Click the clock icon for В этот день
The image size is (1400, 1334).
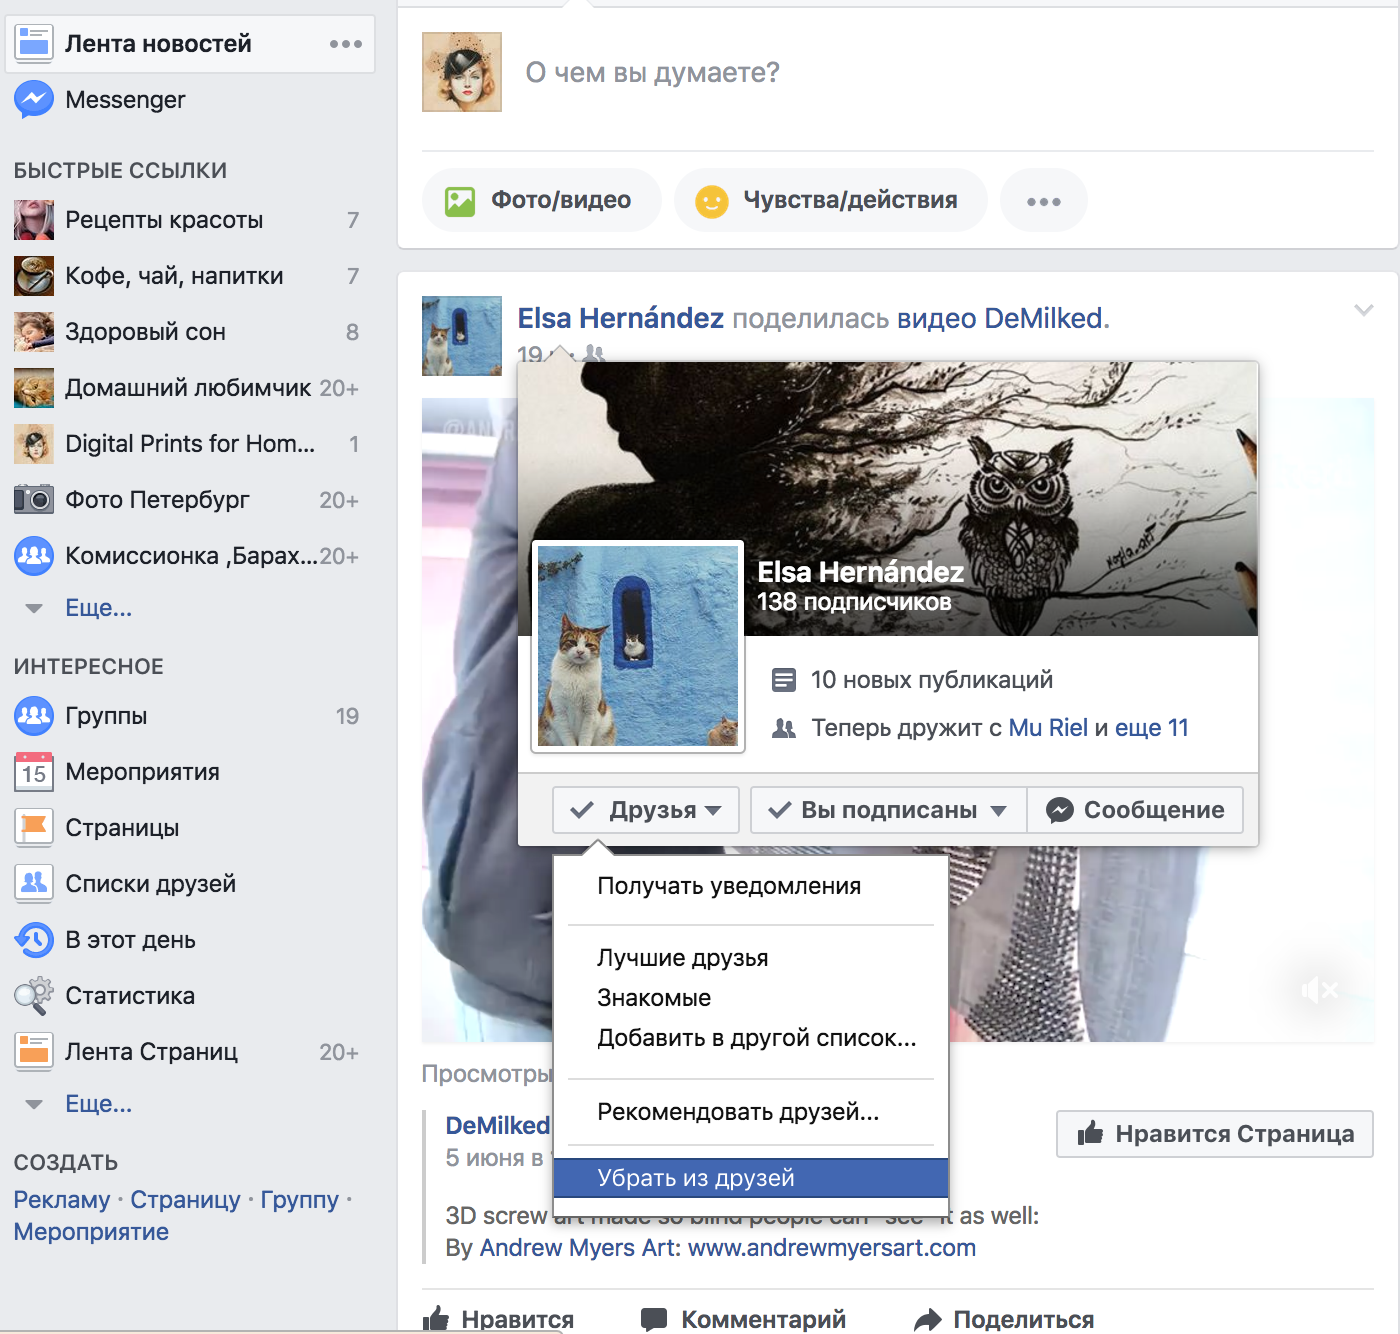coord(34,939)
